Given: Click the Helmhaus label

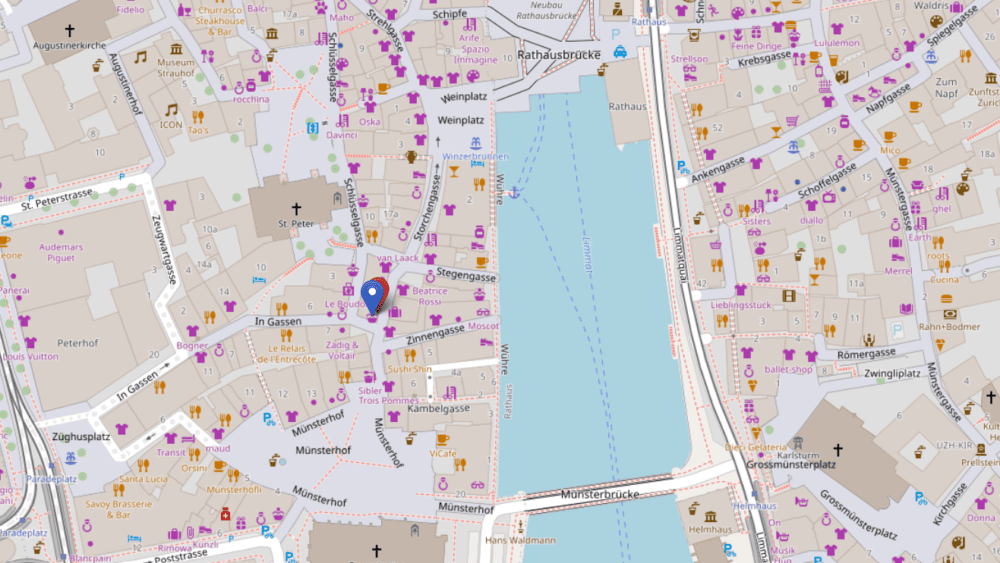Looking at the screenshot, I should pyautogui.click(x=710, y=528).
